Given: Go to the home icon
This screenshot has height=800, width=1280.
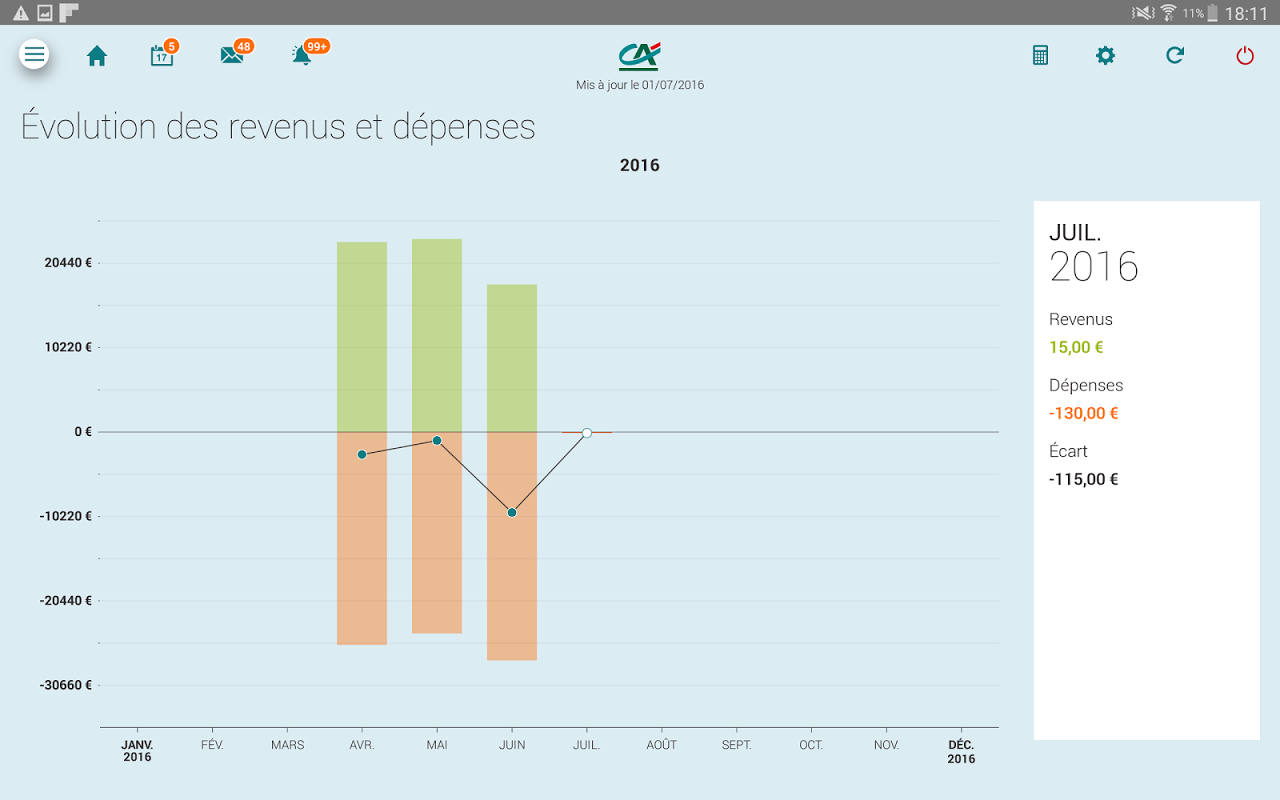Looking at the screenshot, I should click(97, 56).
